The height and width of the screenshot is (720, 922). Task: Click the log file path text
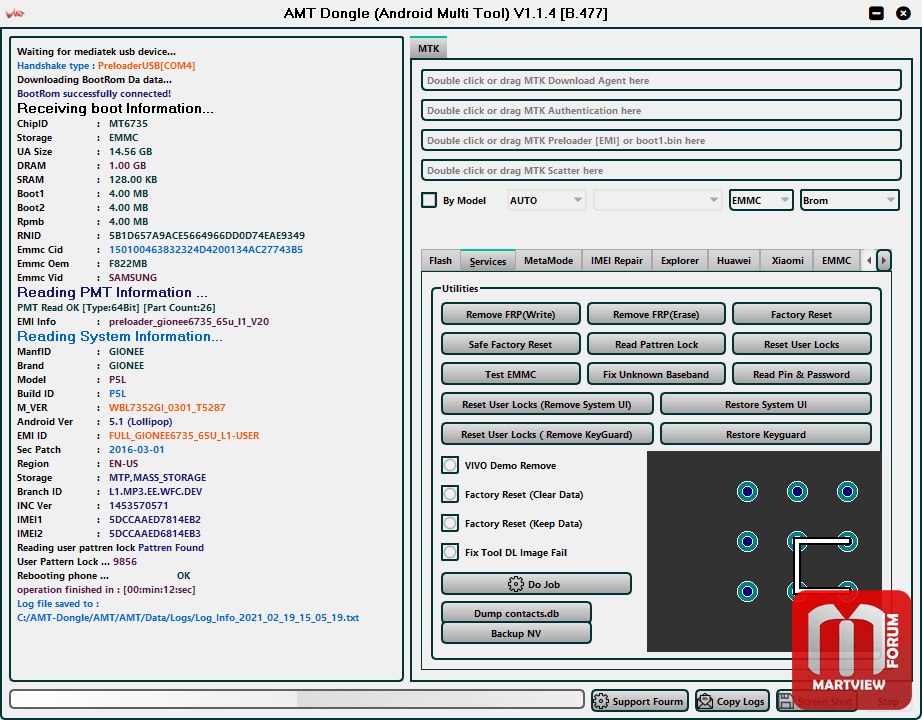[188, 618]
